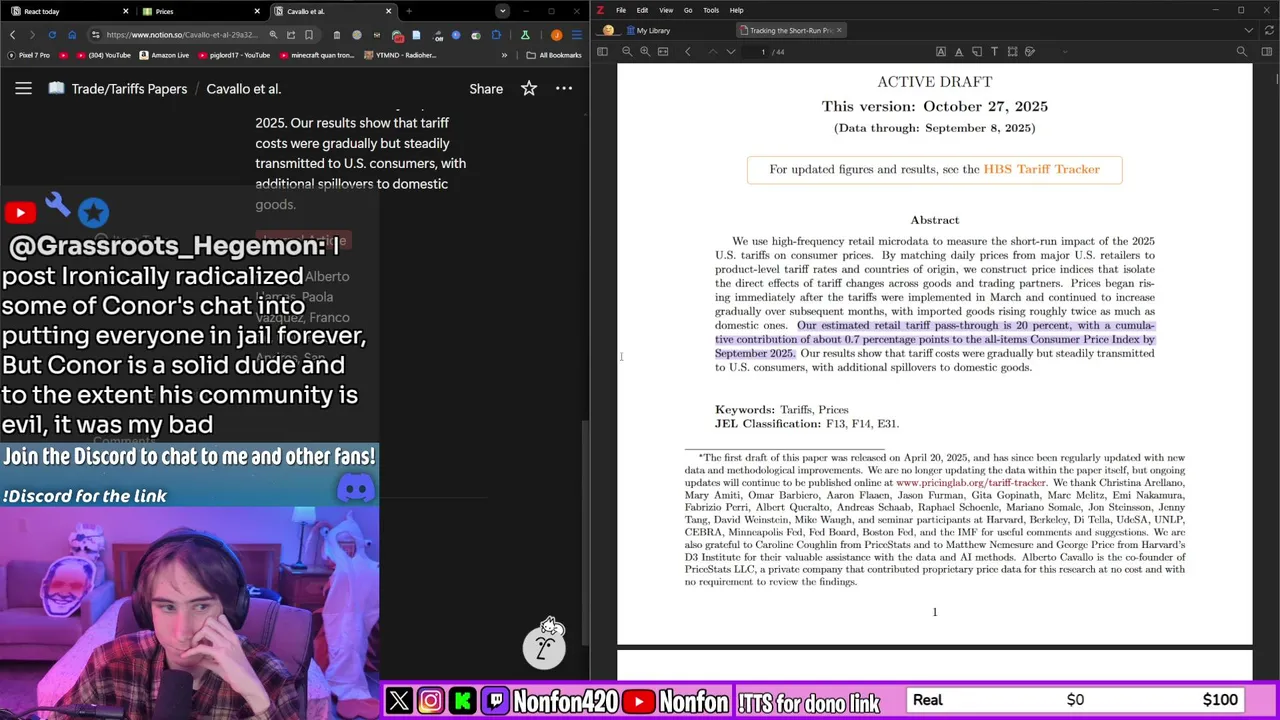Image resolution: width=1280 pixels, height=720 pixels.
Task: Go to next page in Zotero reader
Action: point(731,51)
